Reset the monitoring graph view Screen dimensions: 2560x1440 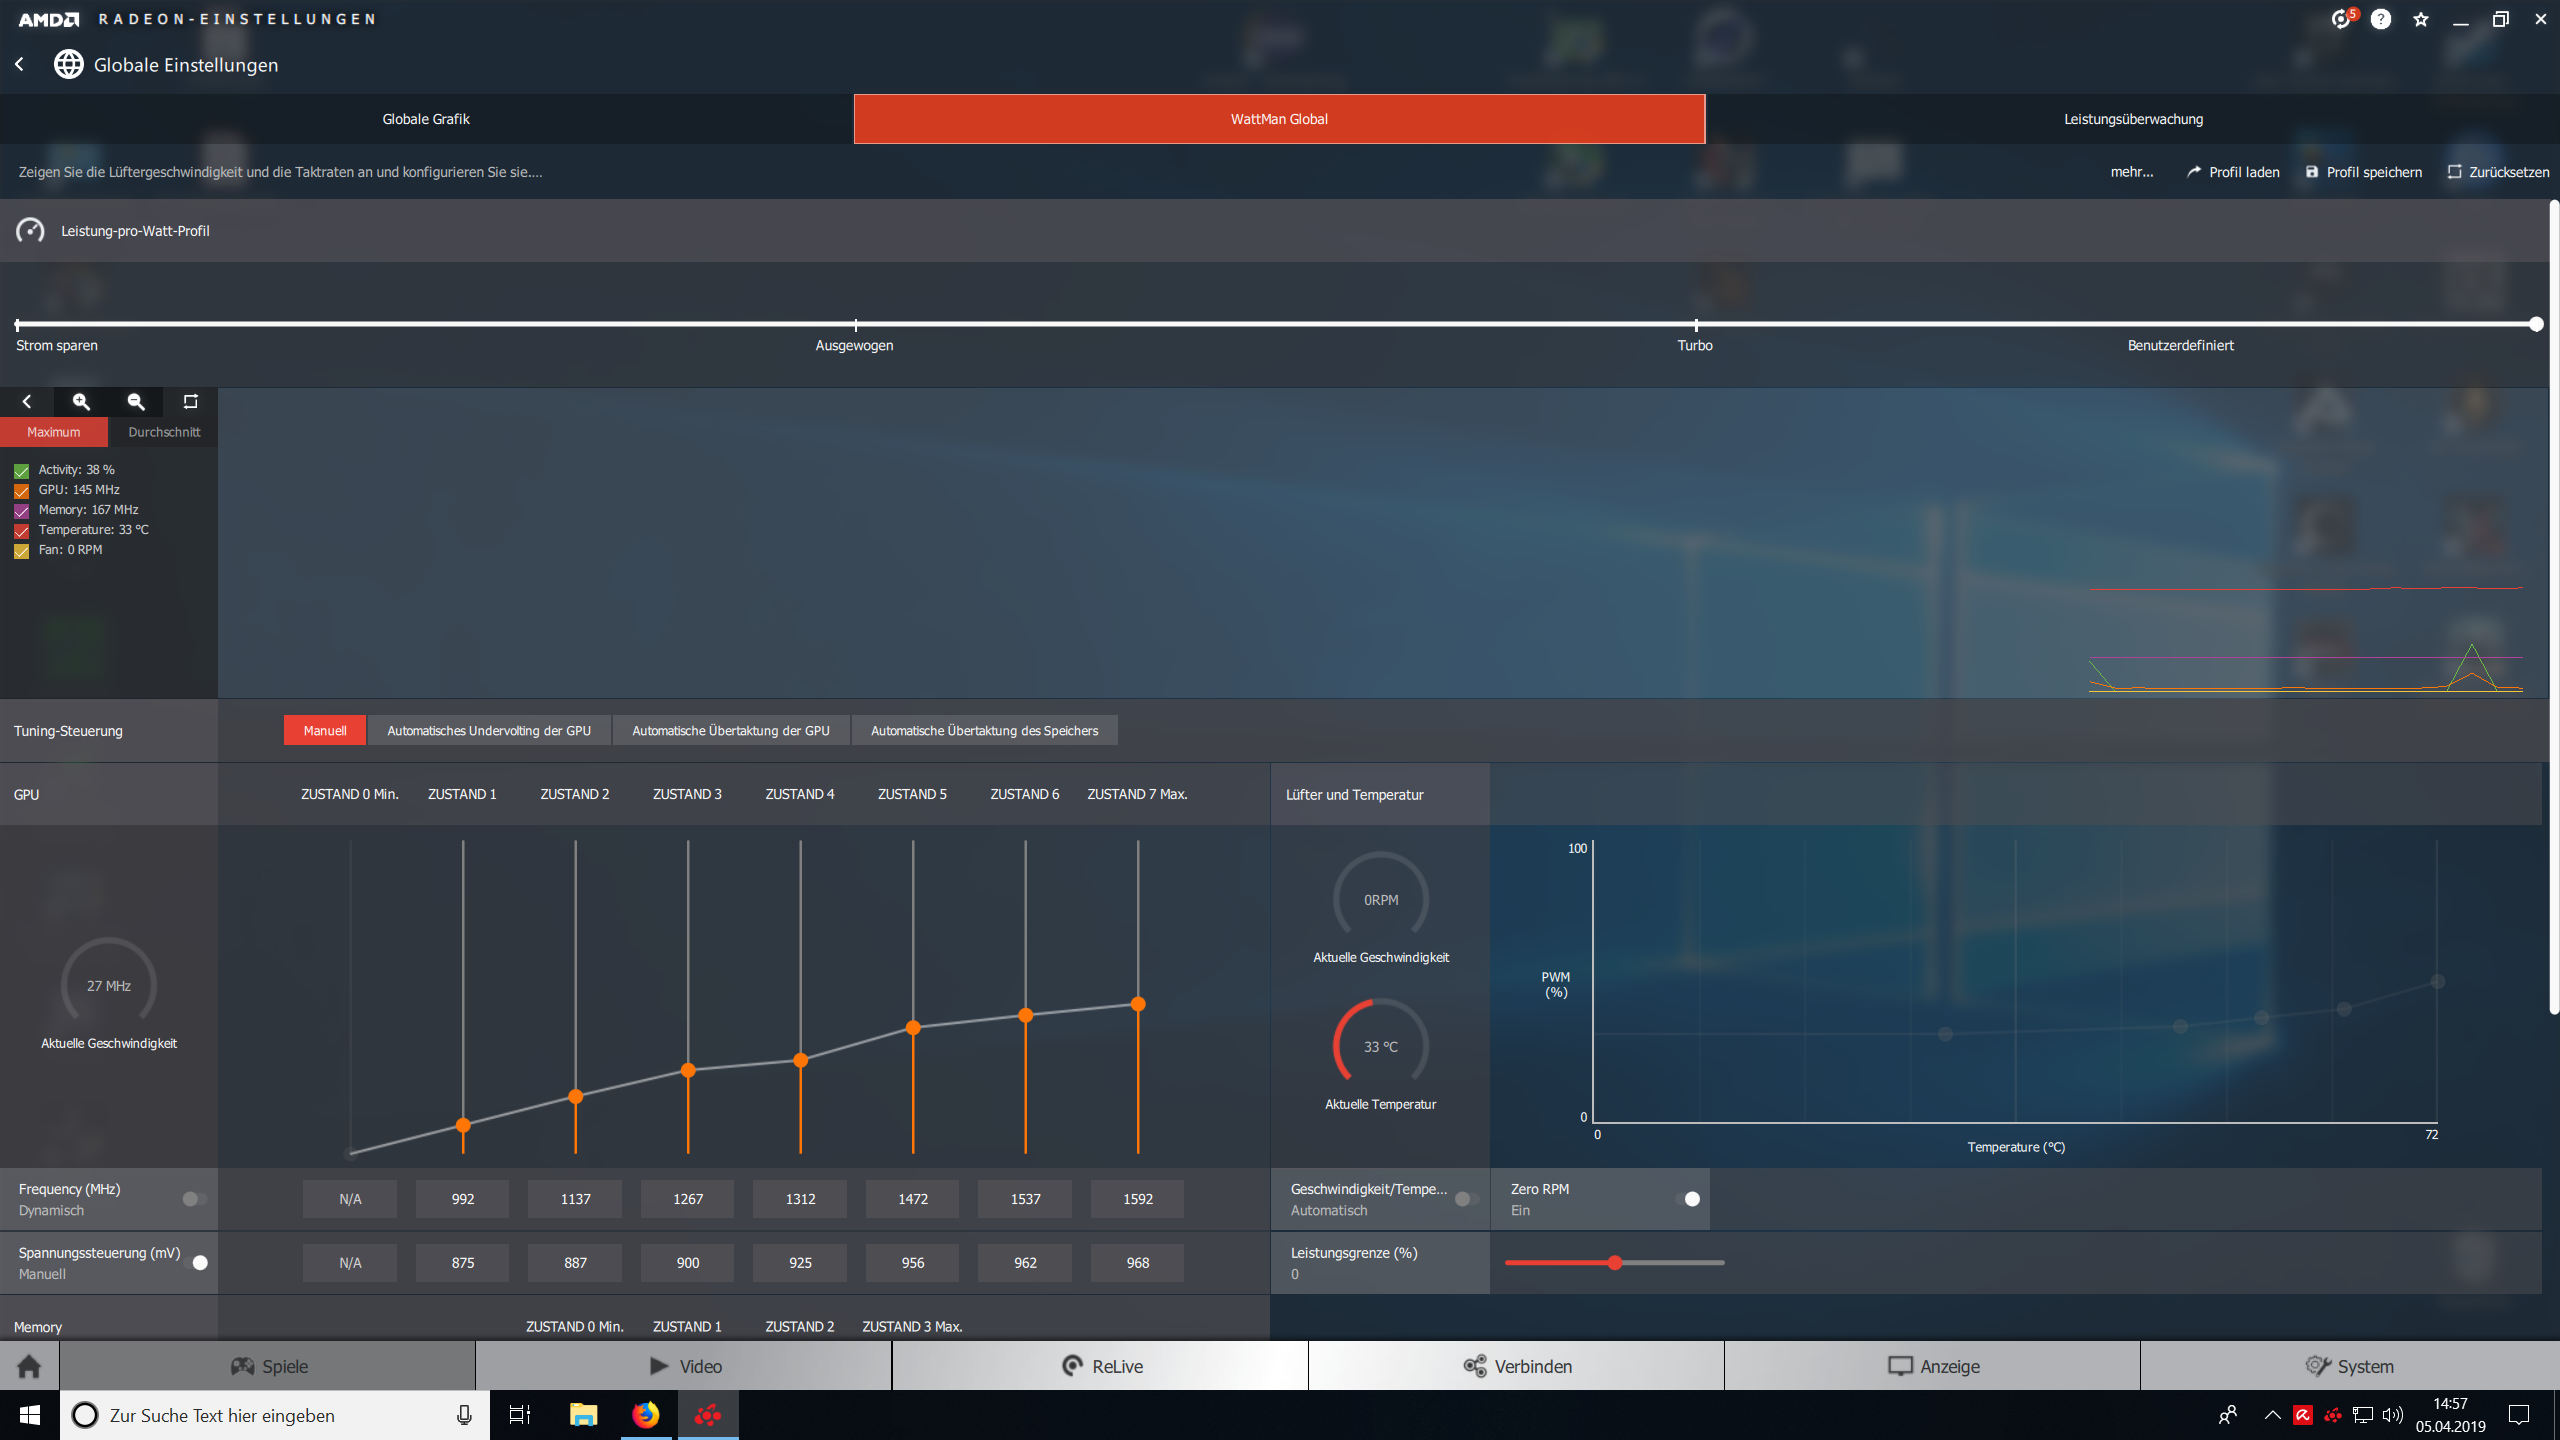coord(190,402)
